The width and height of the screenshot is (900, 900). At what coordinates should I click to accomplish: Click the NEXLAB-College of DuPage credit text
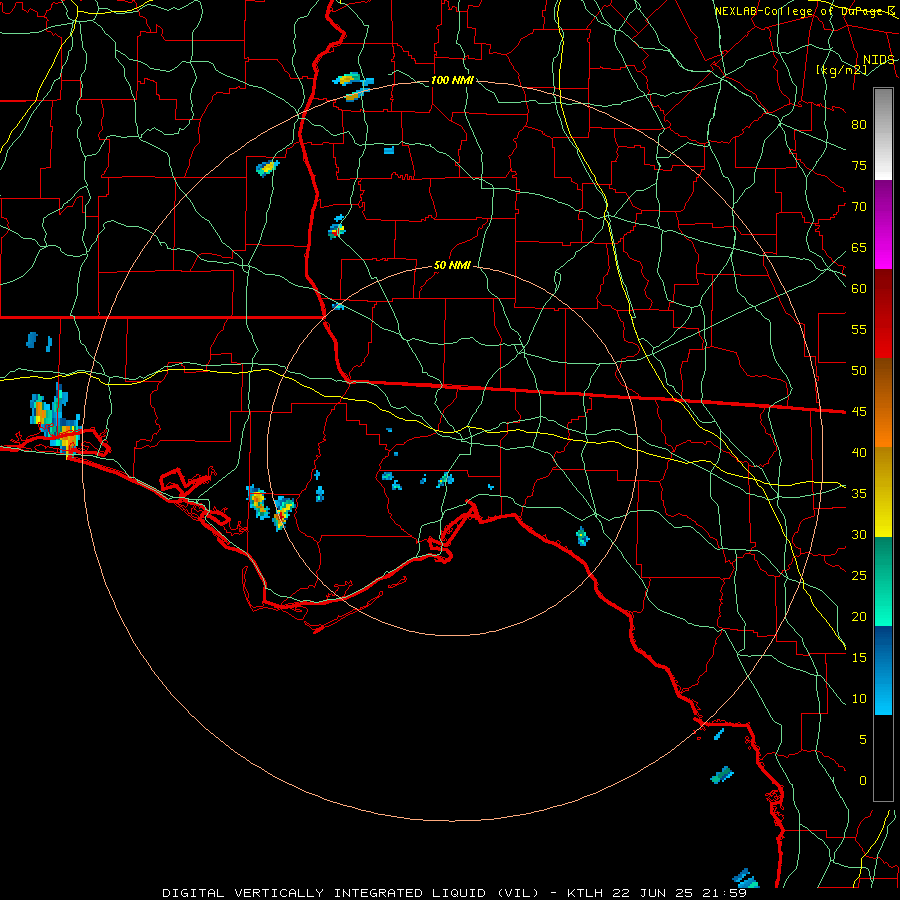coord(804,11)
